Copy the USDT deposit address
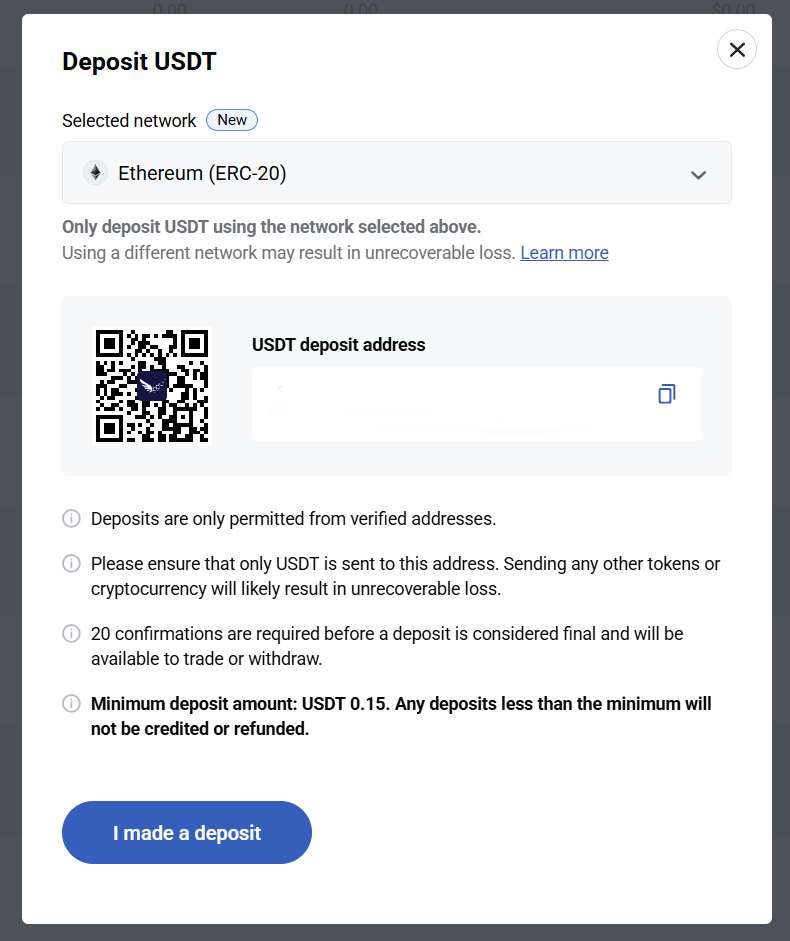 [x=667, y=394]
